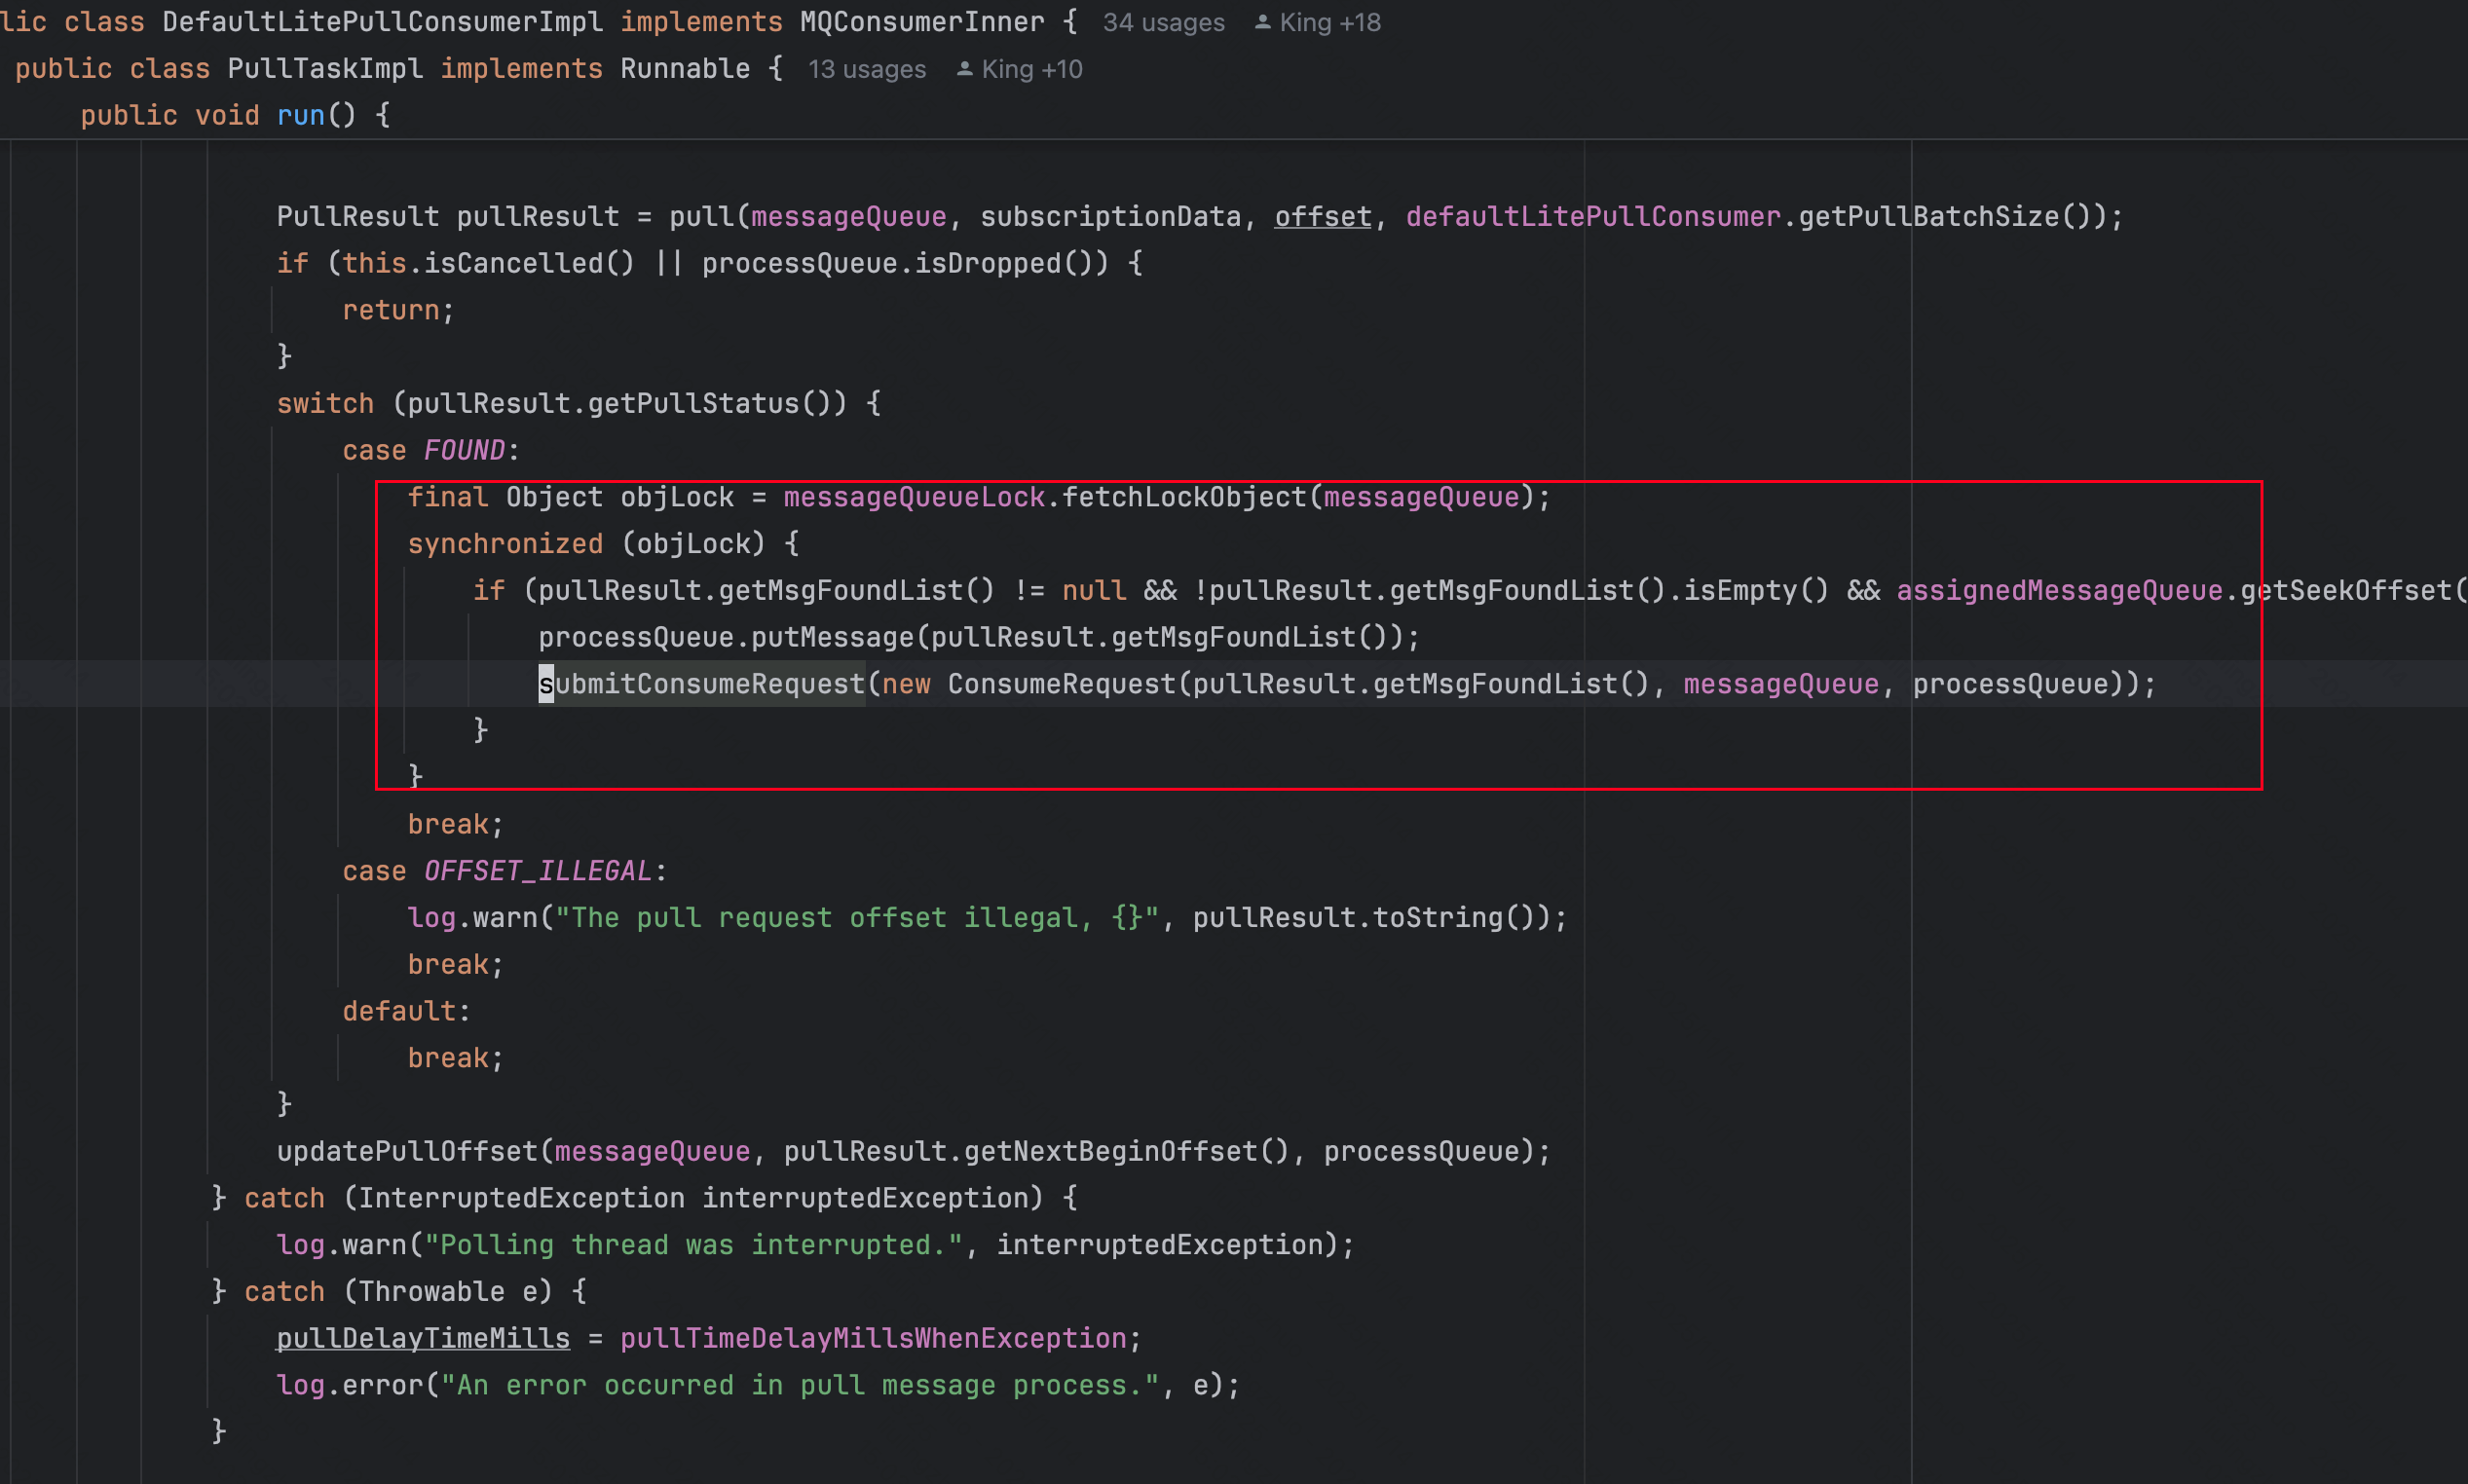Click PullTaskImpl class name in sticky header

[325, 69]
